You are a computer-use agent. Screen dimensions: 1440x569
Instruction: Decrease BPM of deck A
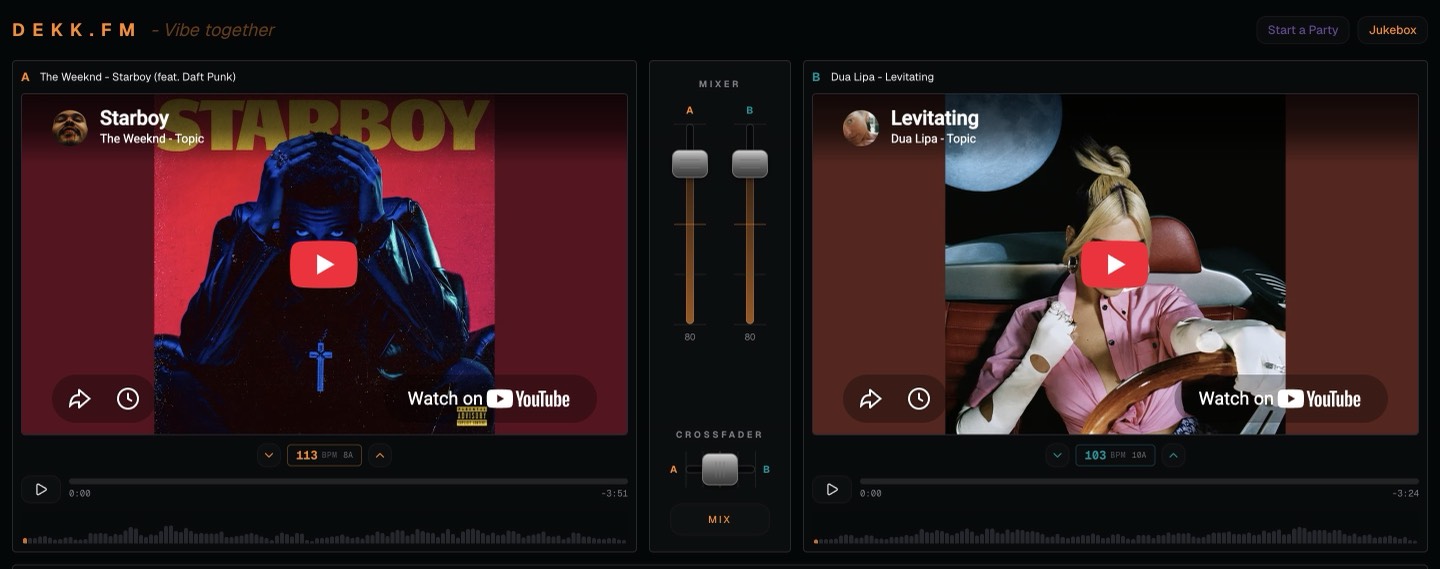[269, 456]
